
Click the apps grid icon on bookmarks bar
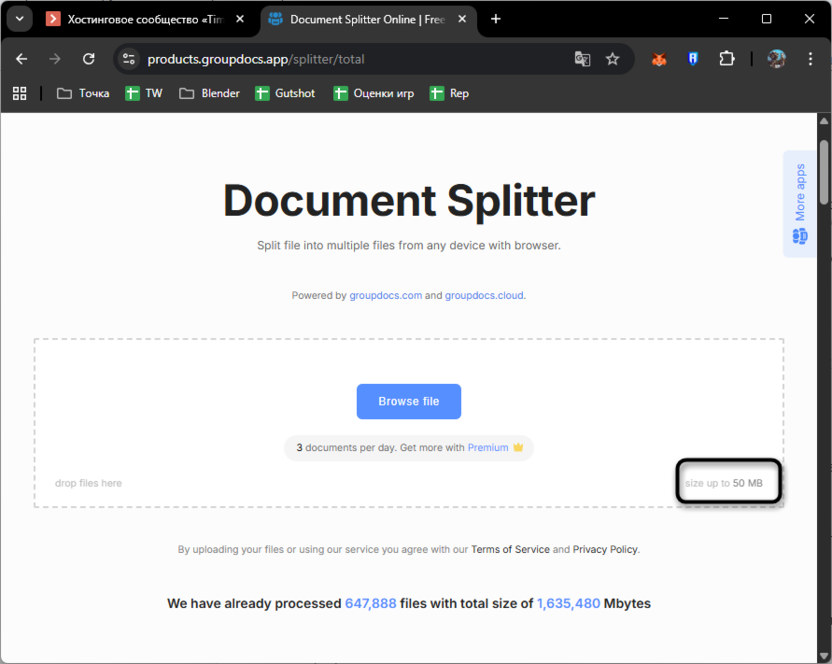point(19,93)
